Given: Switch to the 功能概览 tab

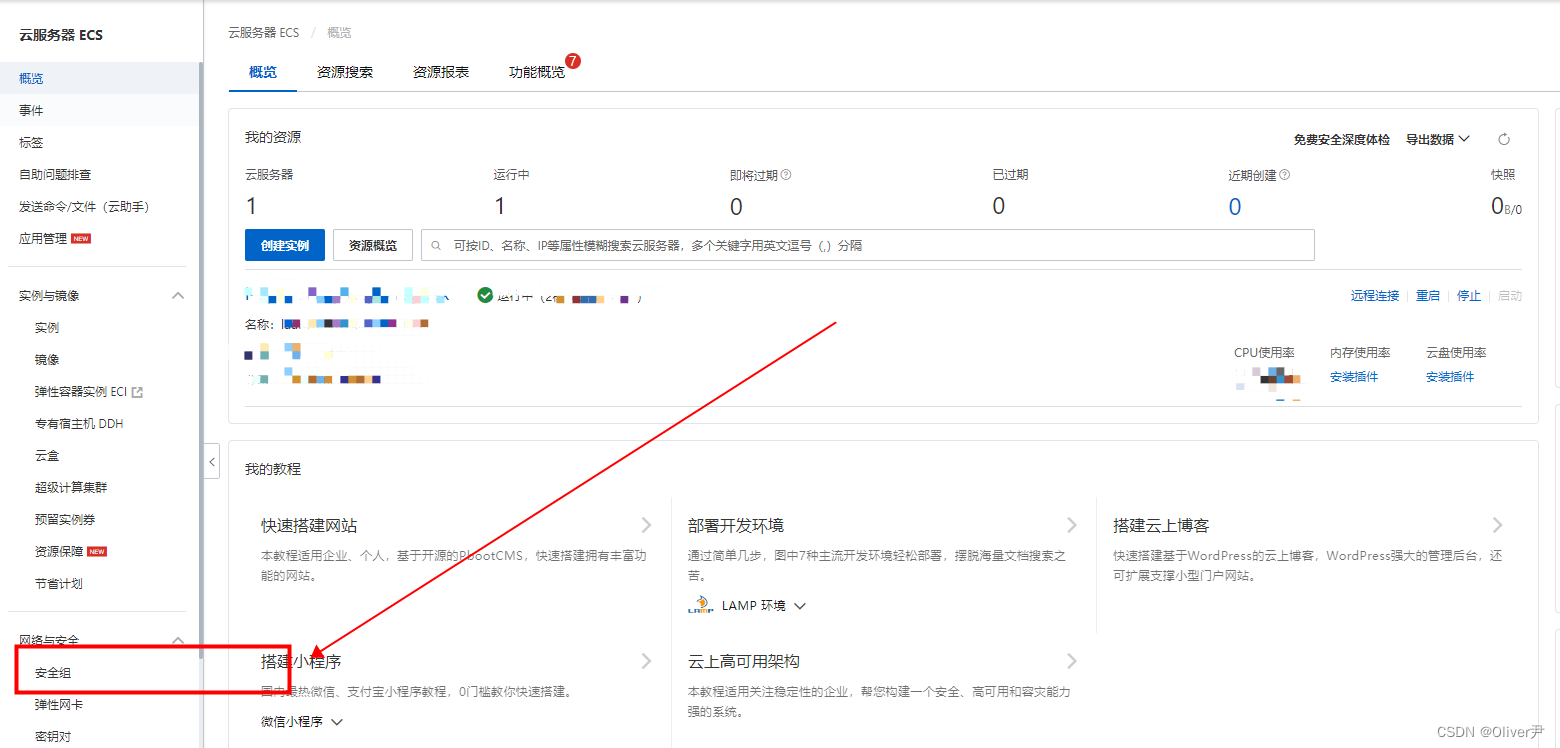Looking at the screenshot, I should point(537,72).
